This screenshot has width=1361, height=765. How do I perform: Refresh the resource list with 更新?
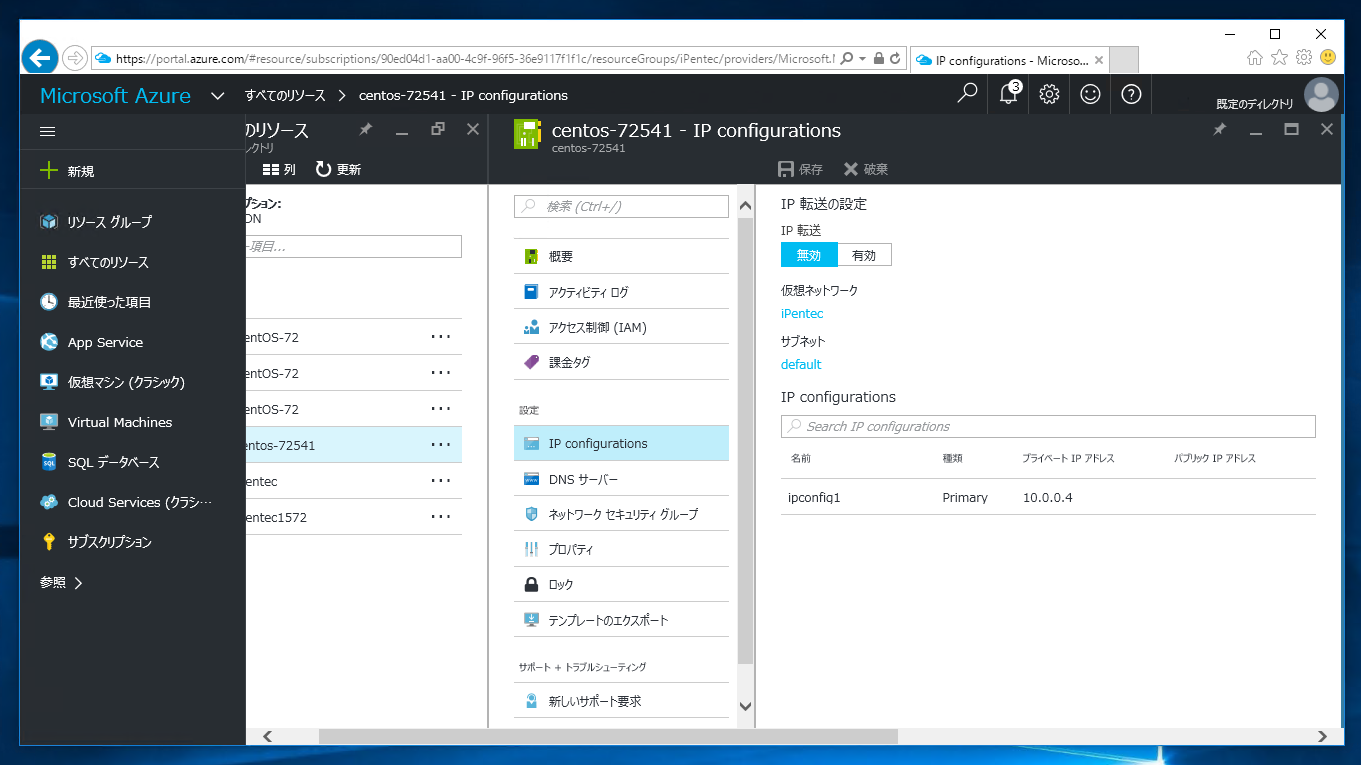[x=339, y=169]
